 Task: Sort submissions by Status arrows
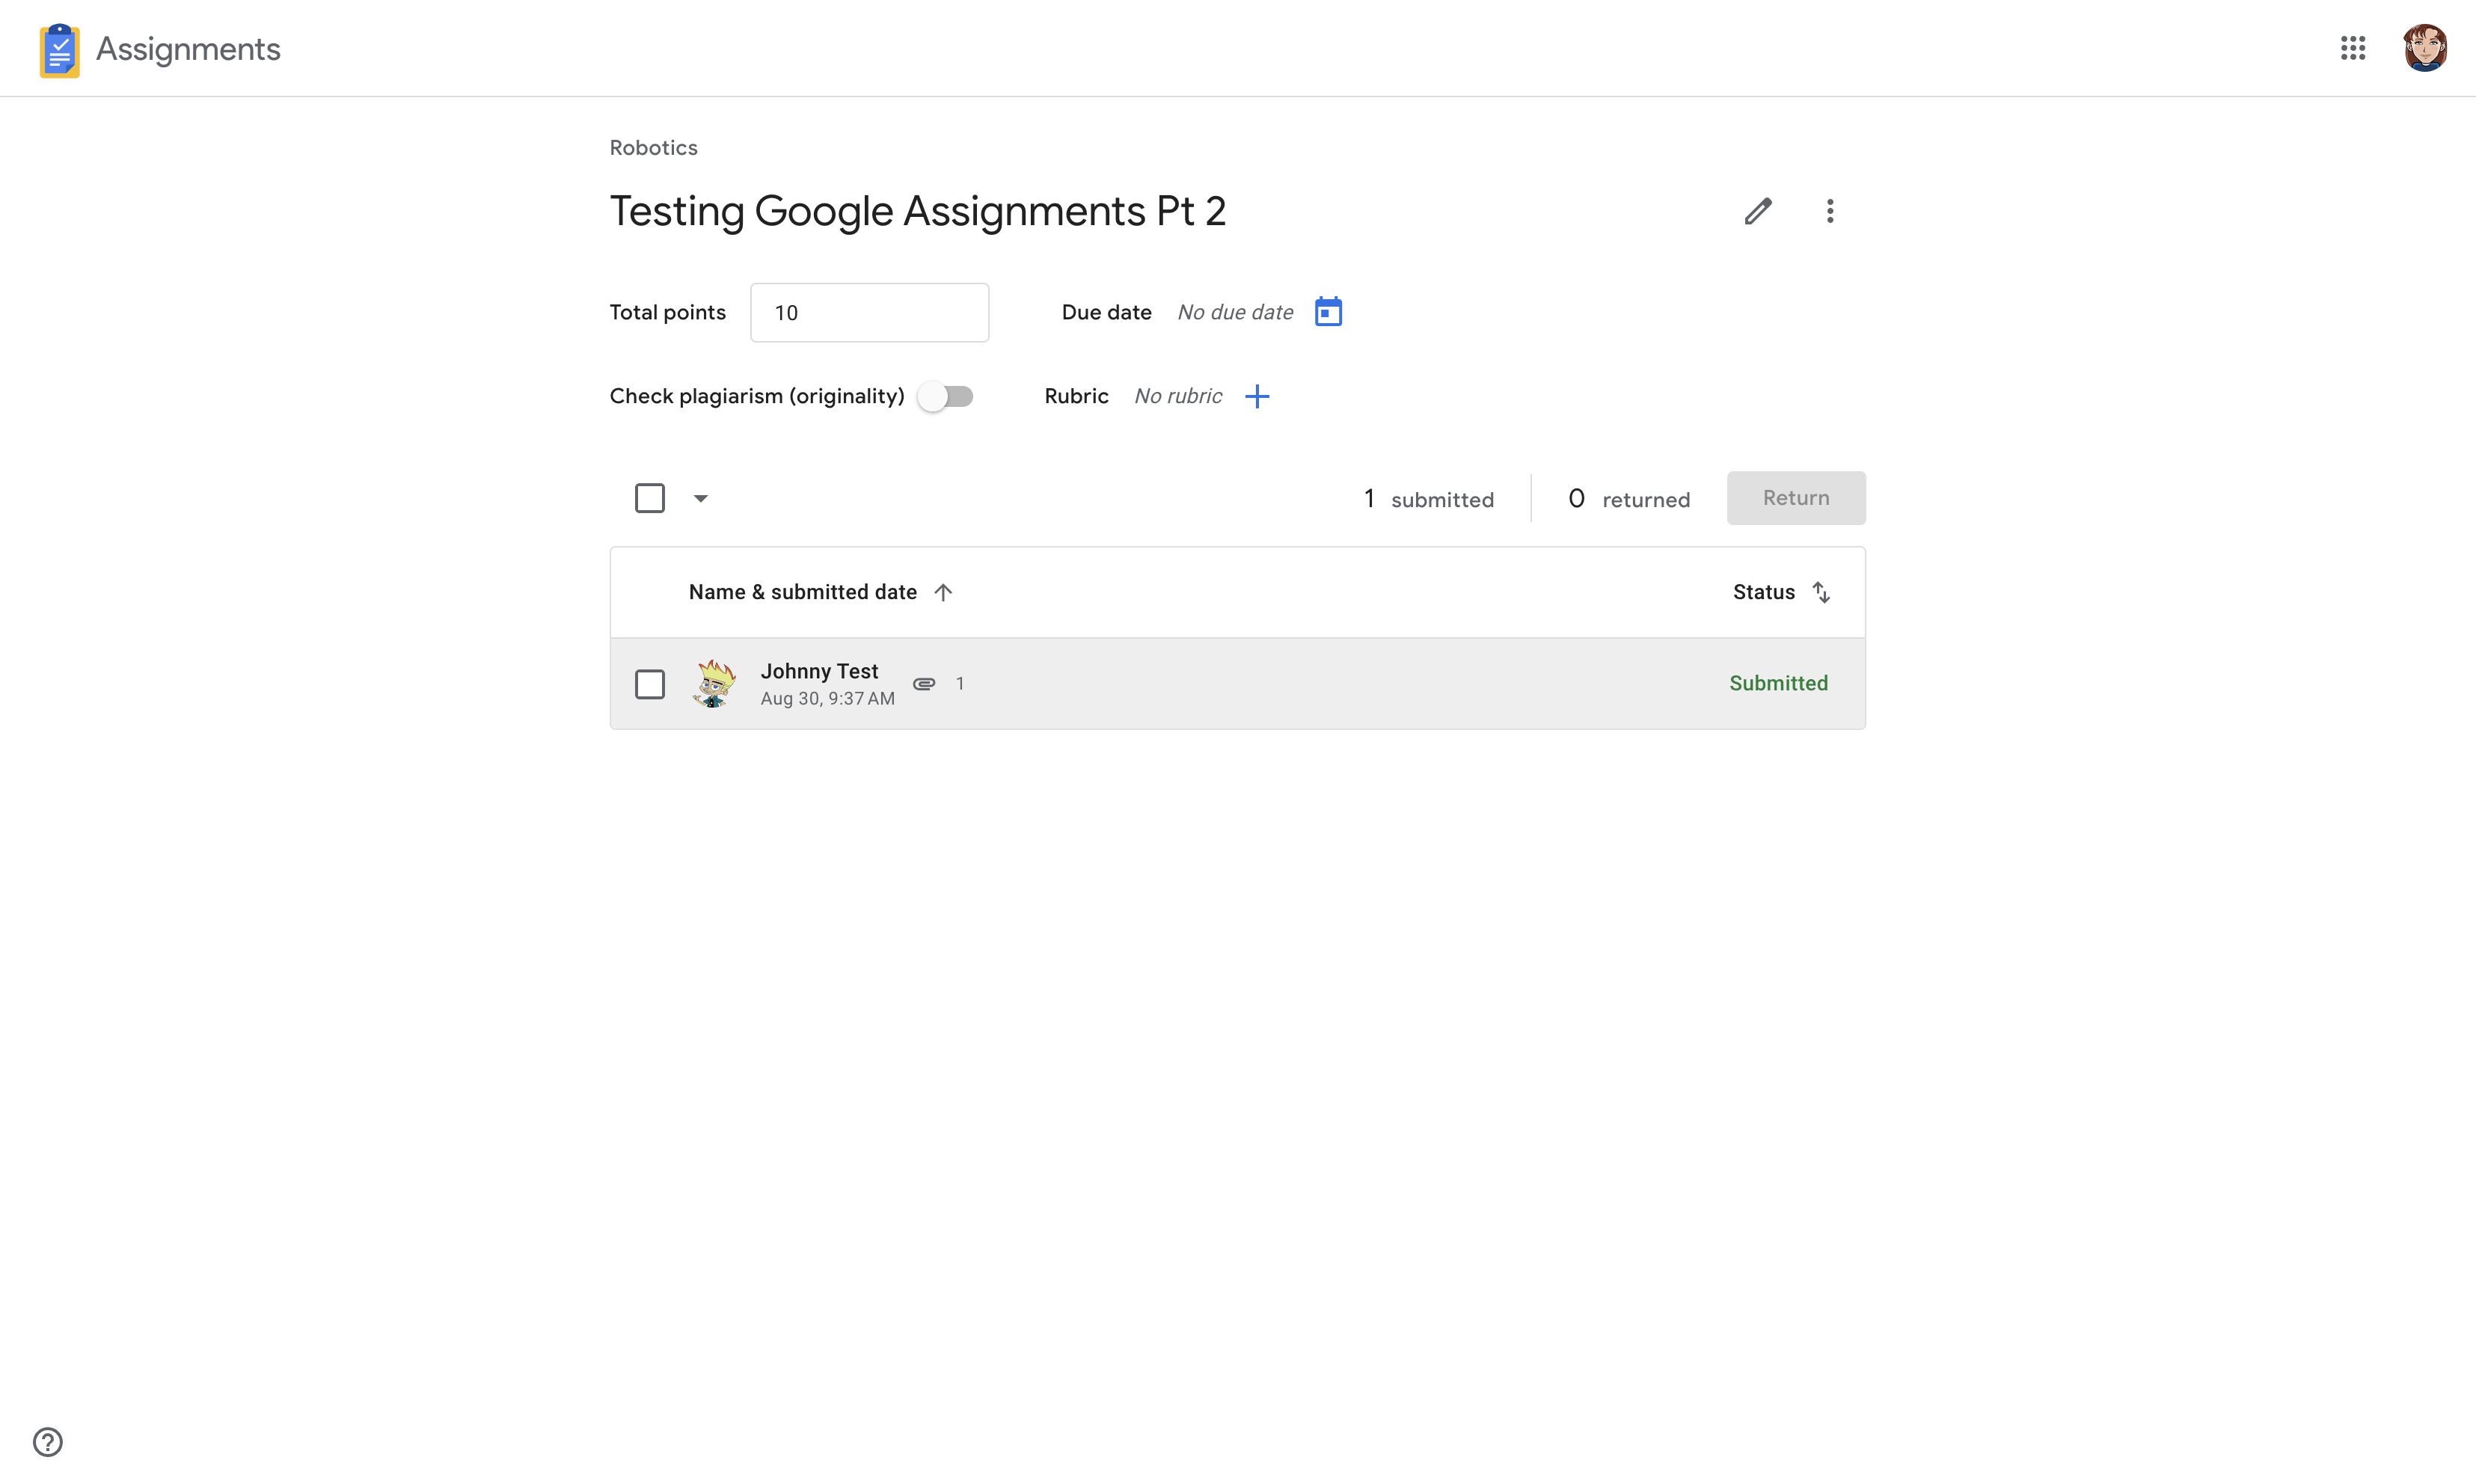tap(1821, 592)
